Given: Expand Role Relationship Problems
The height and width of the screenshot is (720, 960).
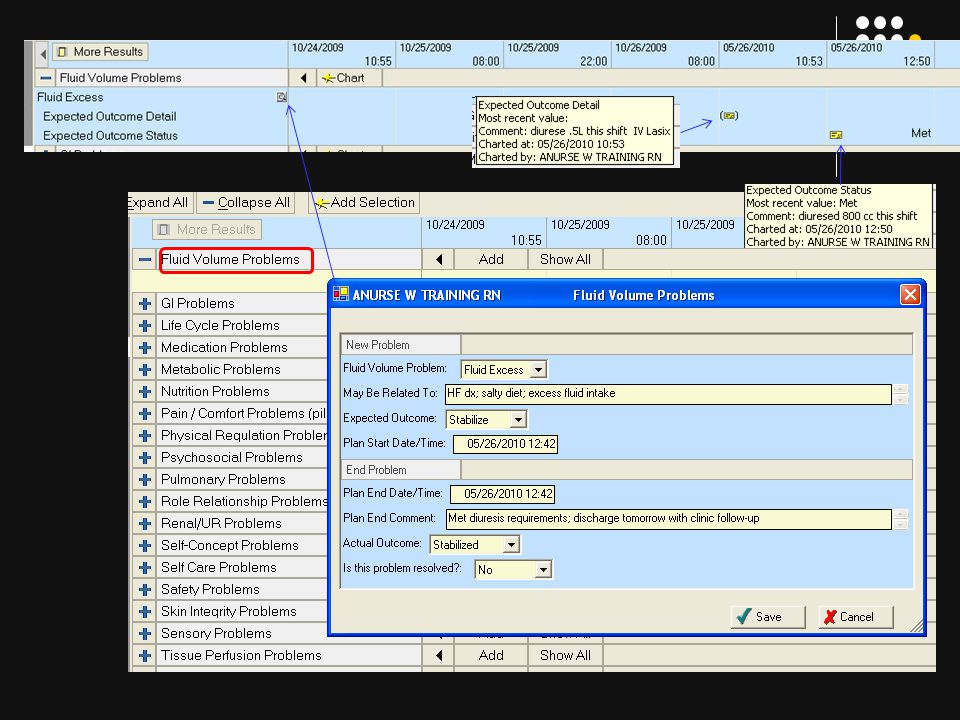Looking at the screenshot, I should (x=144, y=502).
